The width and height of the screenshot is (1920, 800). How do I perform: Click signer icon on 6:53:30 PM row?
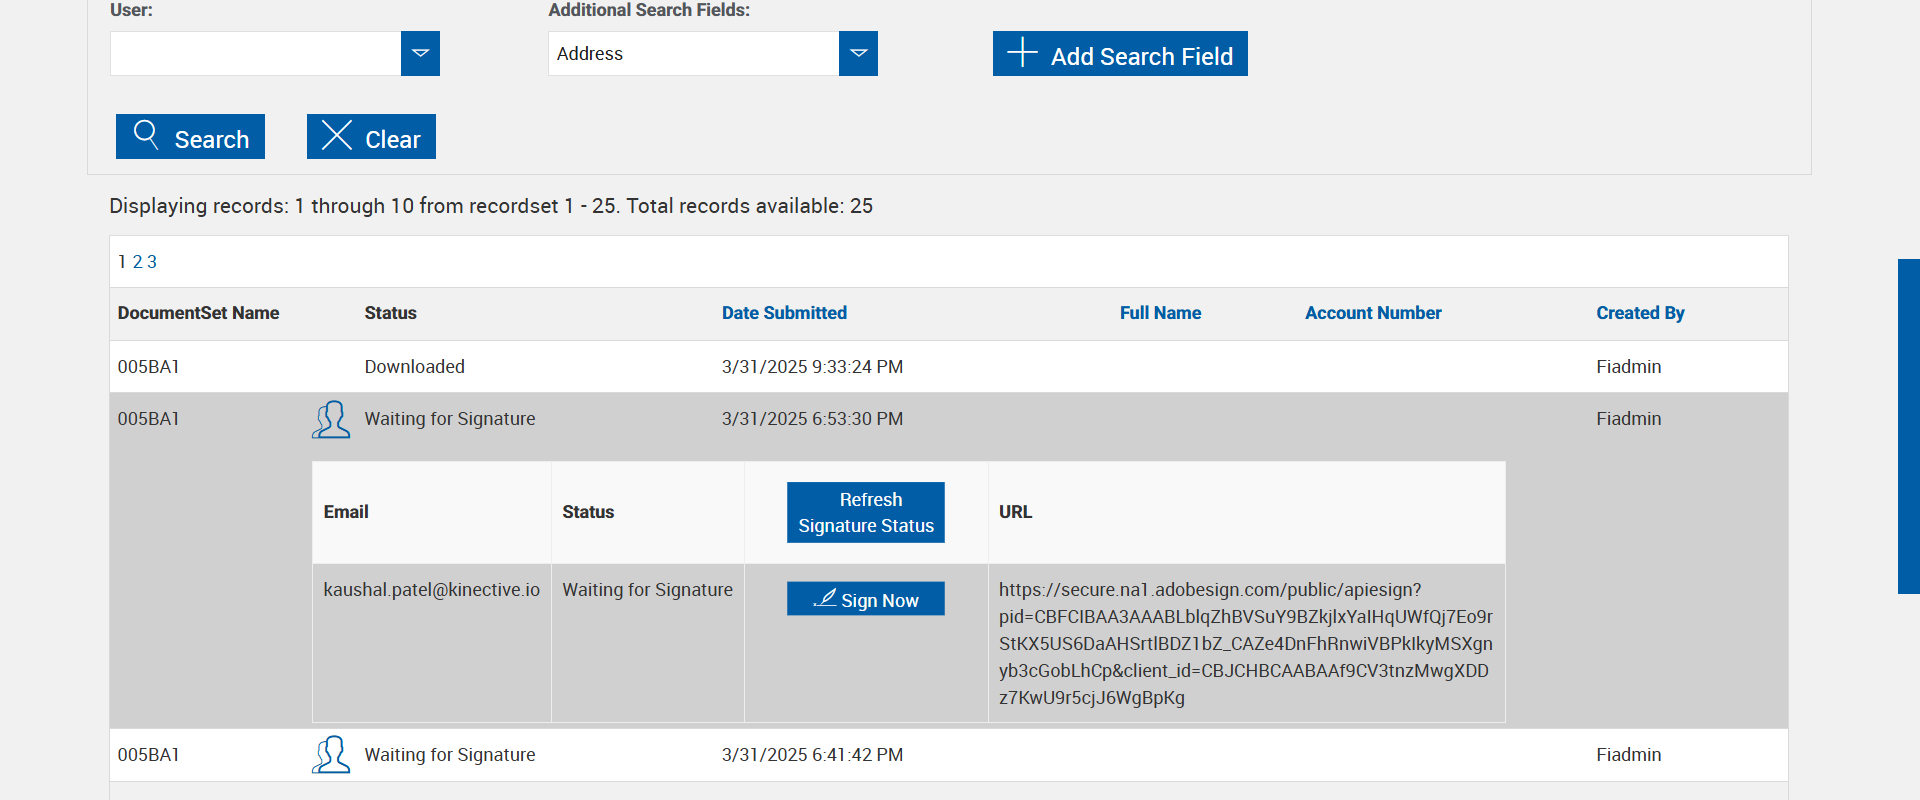pos(331,420)
